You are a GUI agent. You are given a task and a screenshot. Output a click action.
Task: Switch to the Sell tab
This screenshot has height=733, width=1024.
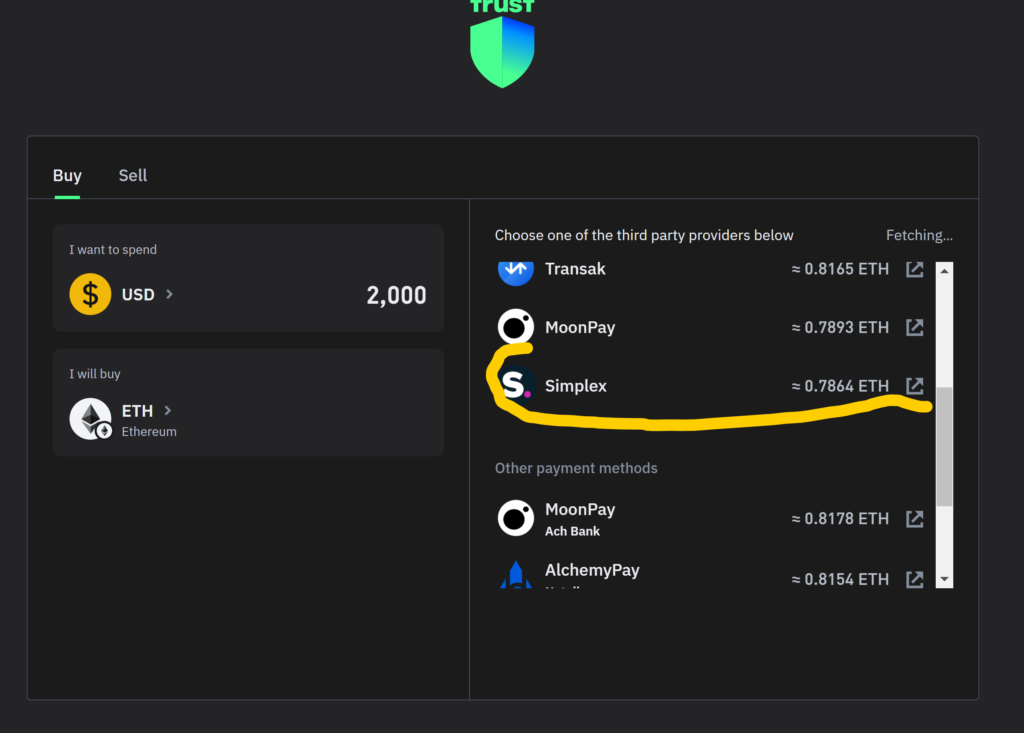coord(133,176)
